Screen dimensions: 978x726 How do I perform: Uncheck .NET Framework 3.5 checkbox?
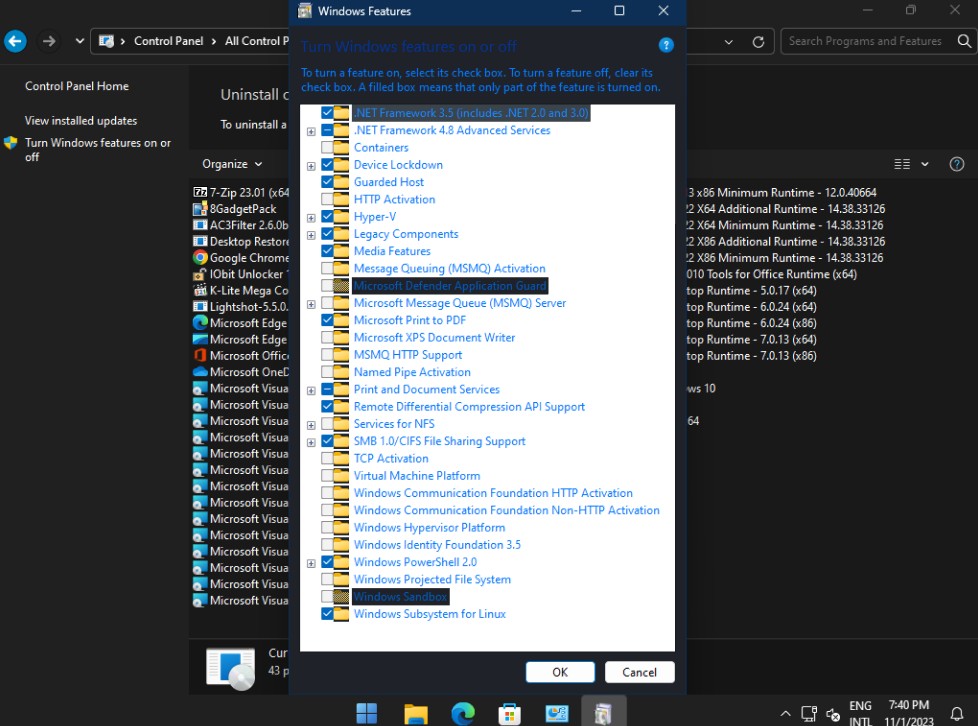[327, 112]
